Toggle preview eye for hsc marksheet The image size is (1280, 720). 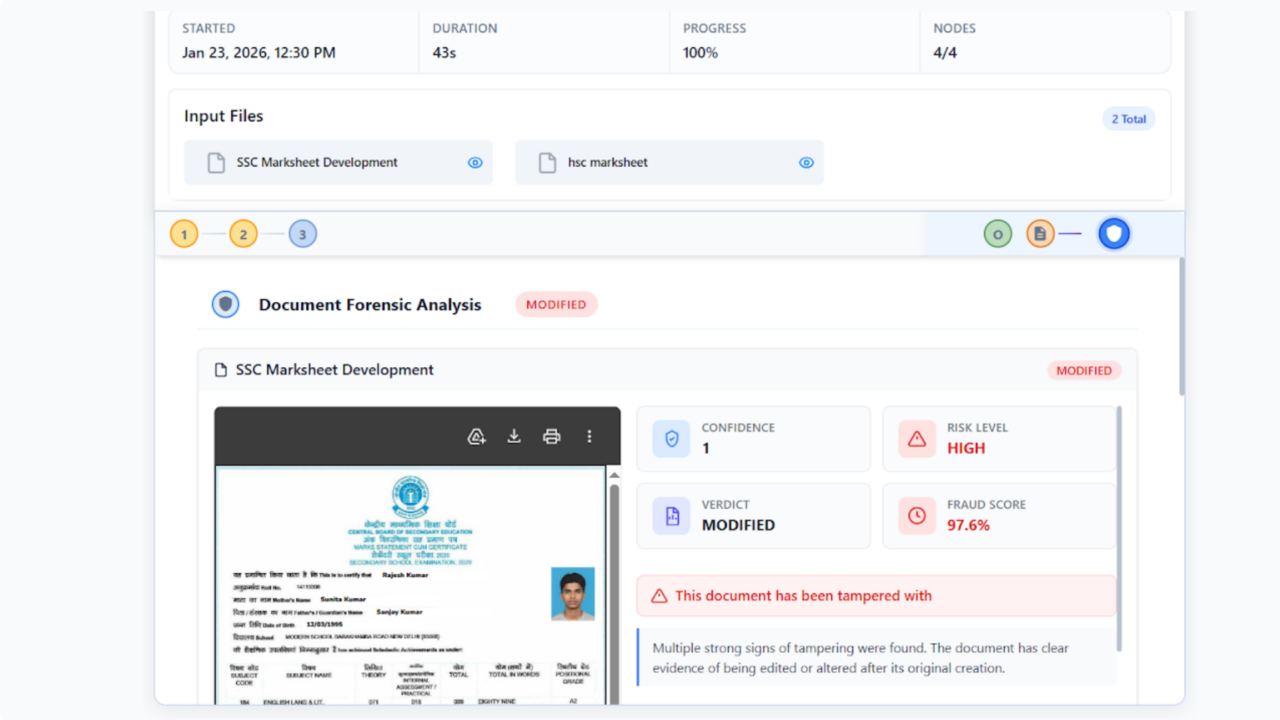point(806,162)
